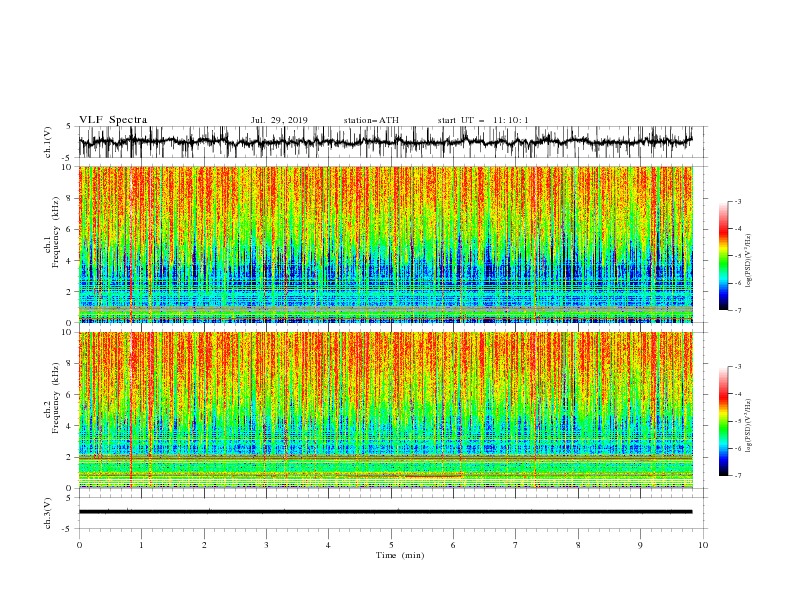Viewport: 792px width, 612px height.
Task: Click the "-3" value on ch.1 color bar
Action: tap(737, 202)
